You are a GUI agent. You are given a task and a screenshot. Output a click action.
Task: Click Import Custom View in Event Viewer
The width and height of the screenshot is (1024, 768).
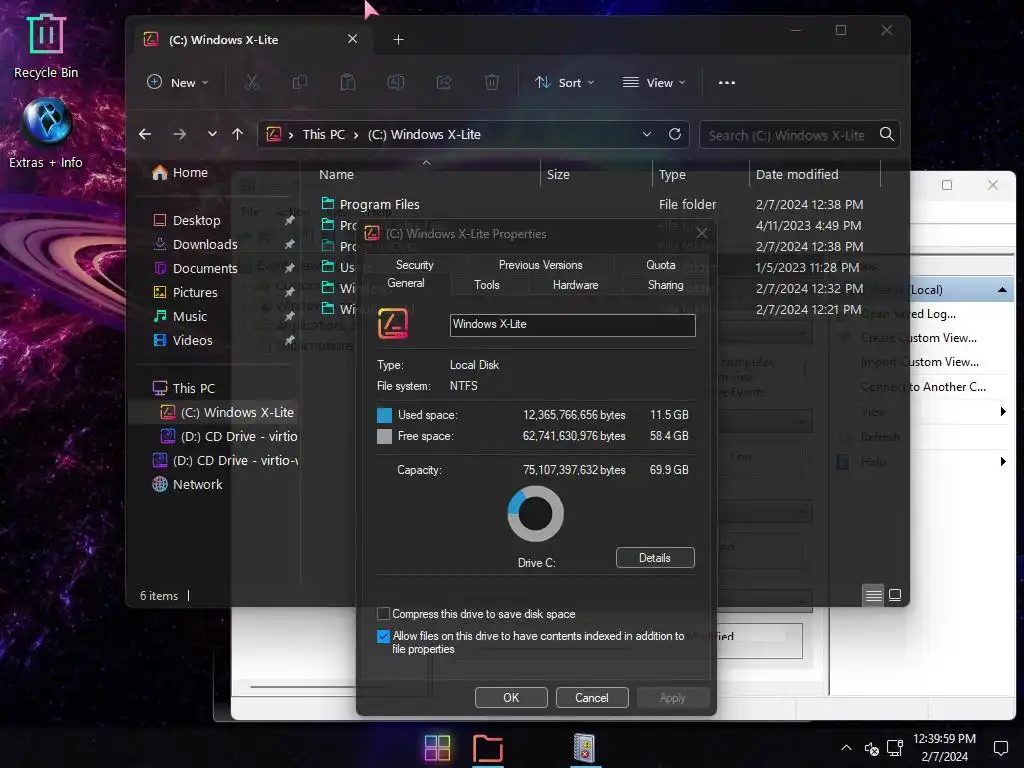[x=920, y=362]
